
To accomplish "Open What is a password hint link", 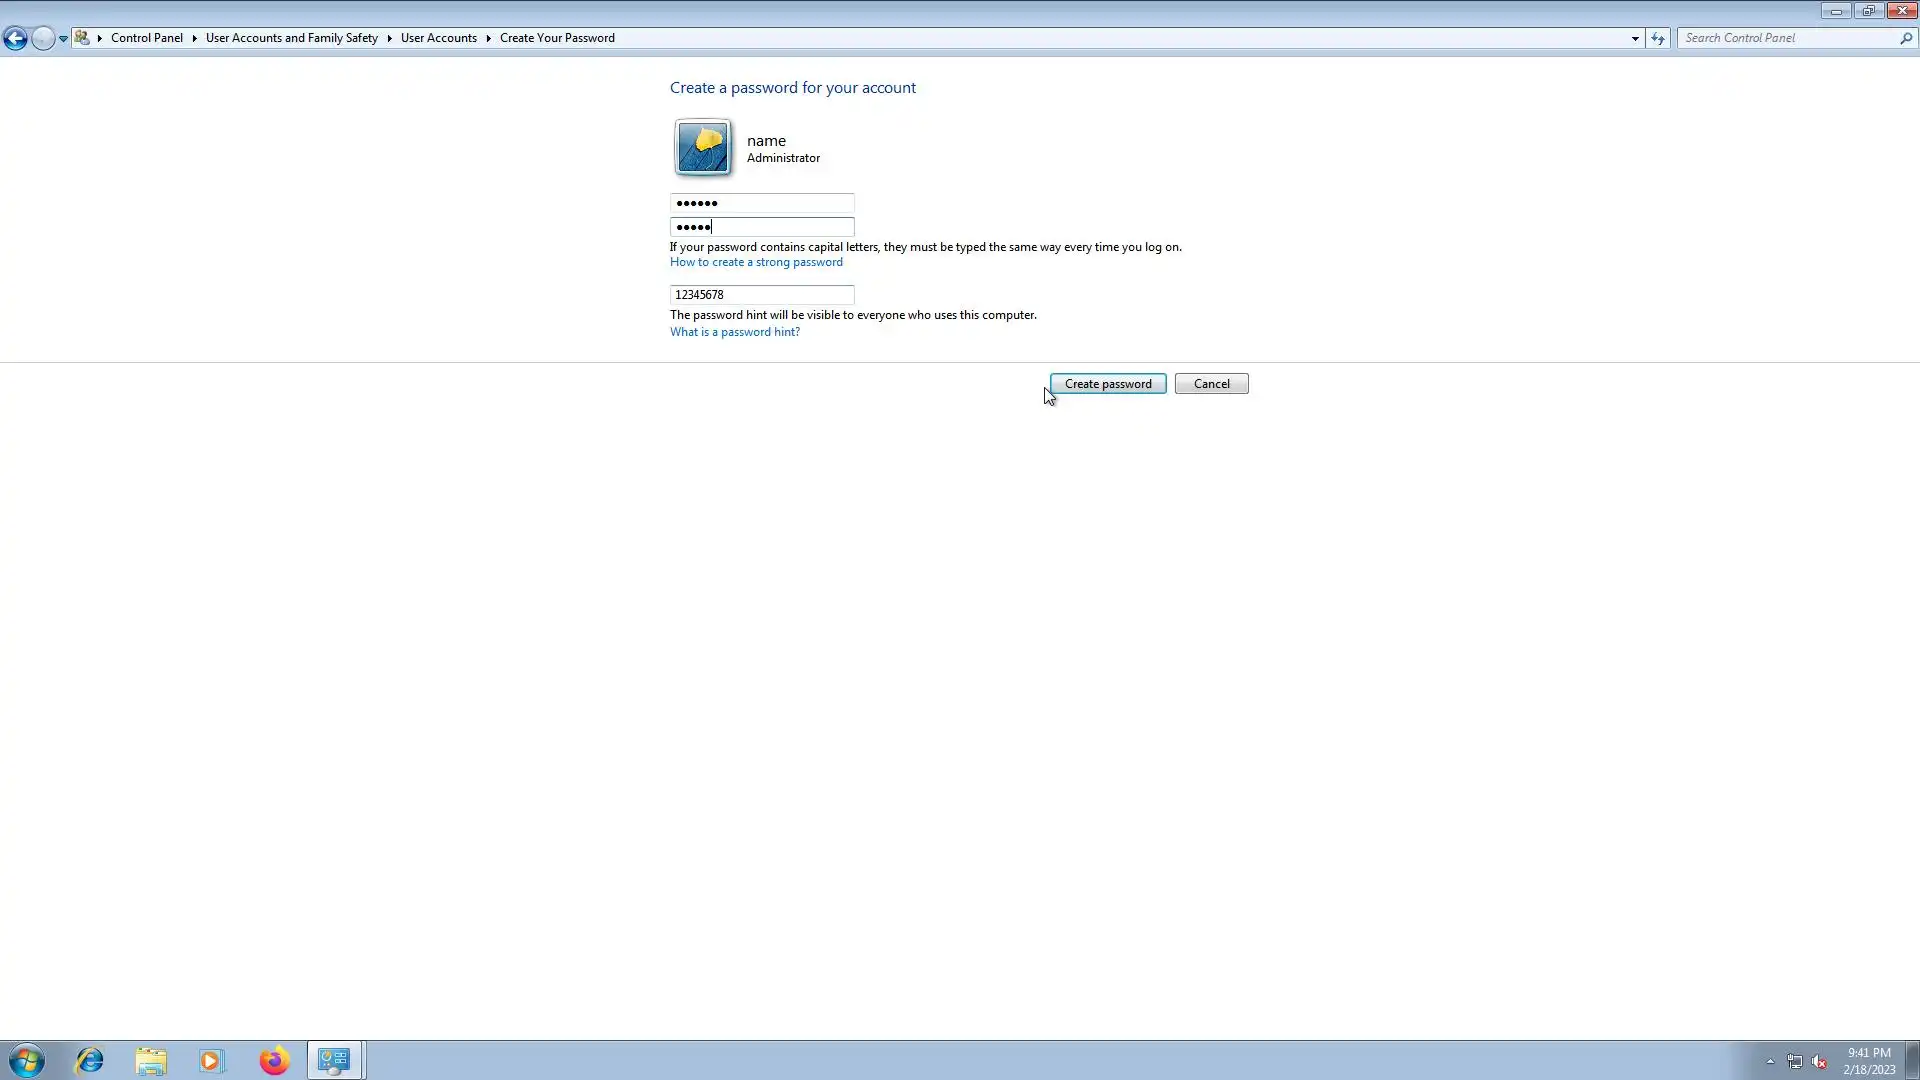I will (734, 332).
